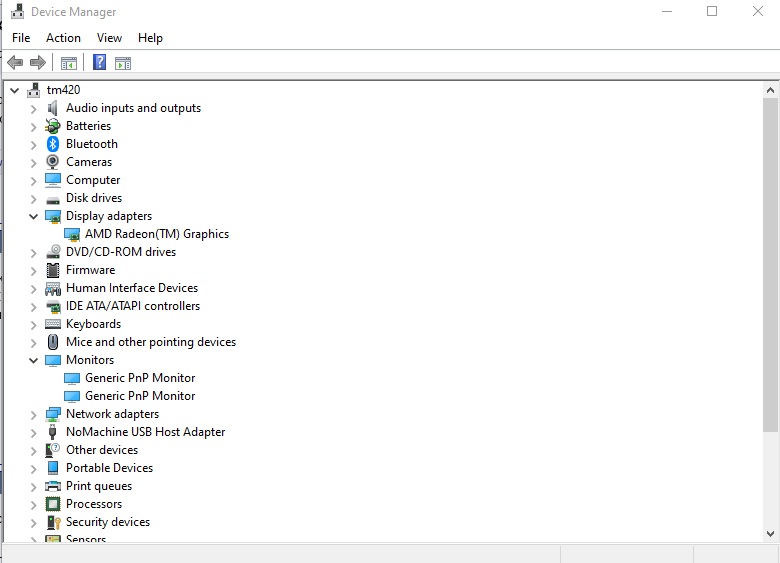Click the Portable Devices icon
This screenshot has height=563, width=780.
(x=53, y=468)
